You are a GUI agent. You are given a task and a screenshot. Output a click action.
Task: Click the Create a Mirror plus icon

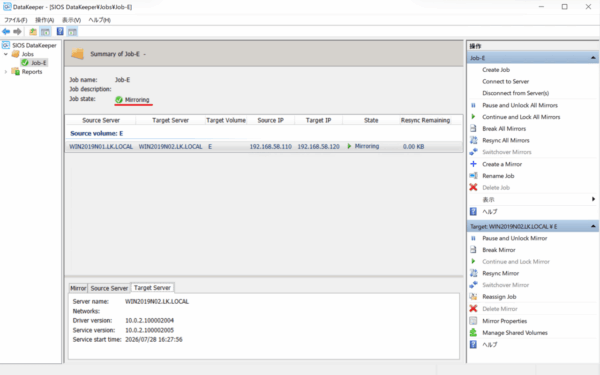(474, 164)
